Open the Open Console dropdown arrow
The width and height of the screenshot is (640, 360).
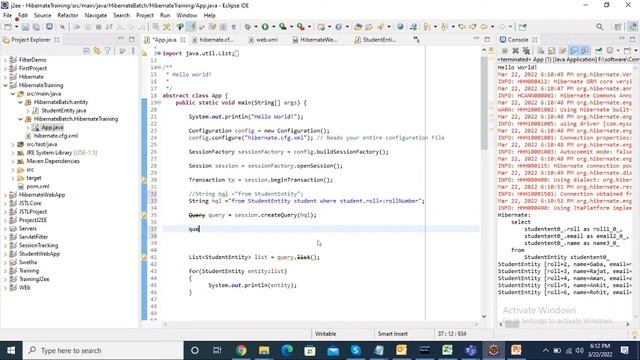point(636,51)
